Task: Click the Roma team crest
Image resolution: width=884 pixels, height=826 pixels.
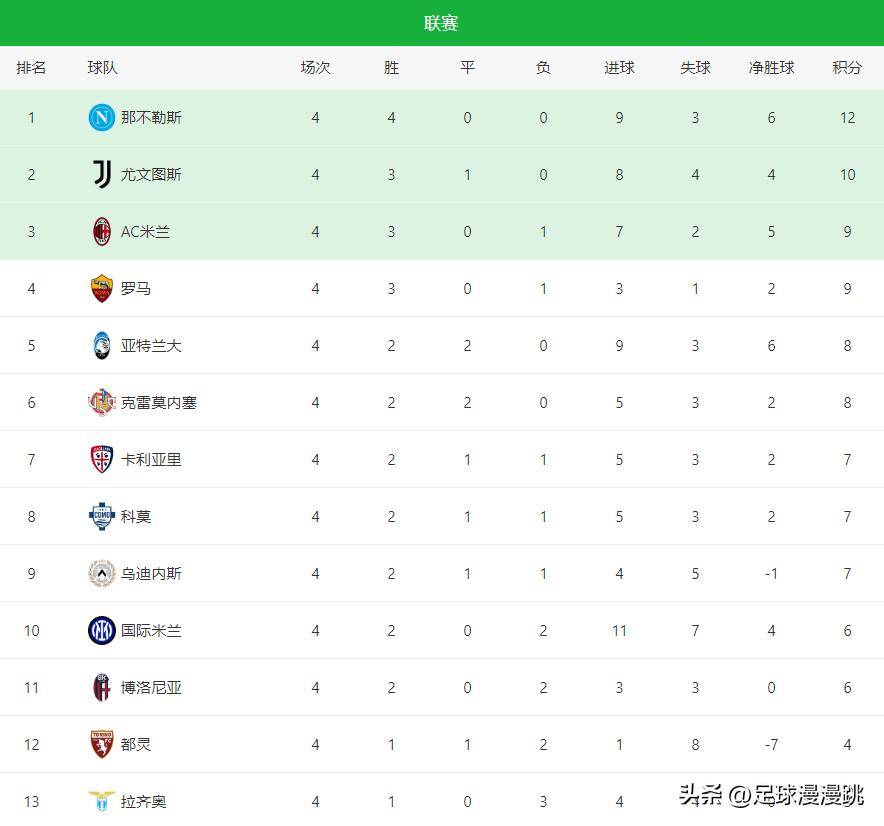Action: (x=102, y=289)
